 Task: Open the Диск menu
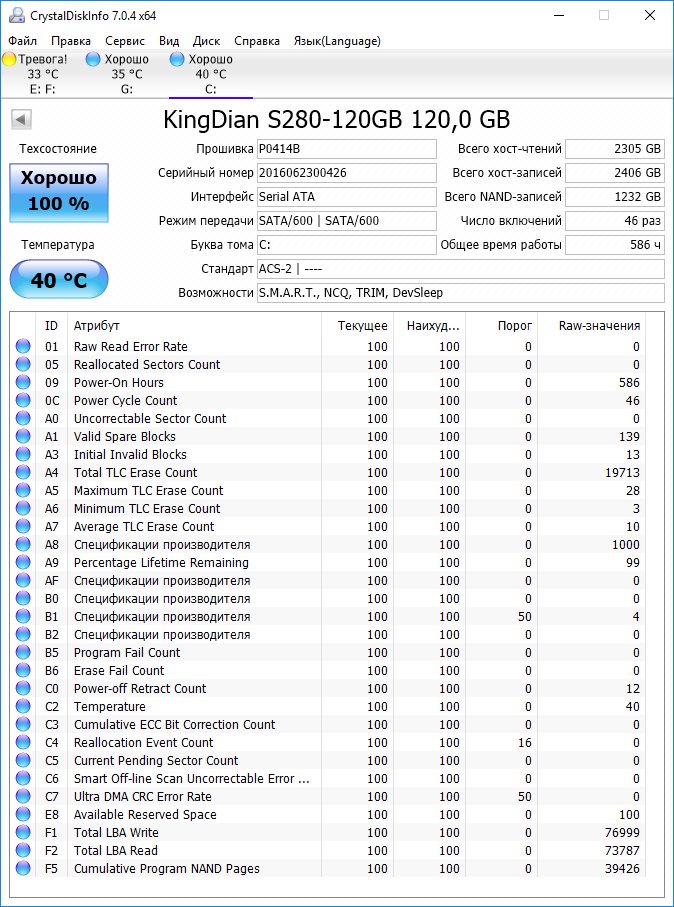pos(207,41)
